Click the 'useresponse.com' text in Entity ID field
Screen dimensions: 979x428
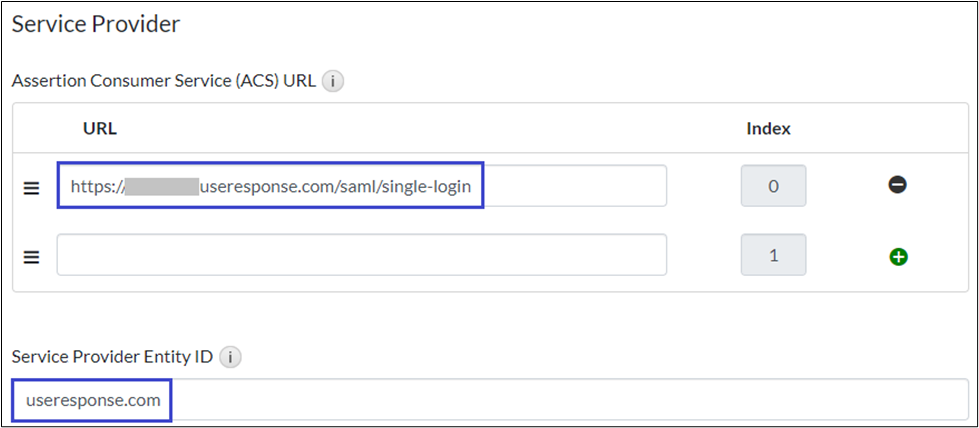point(93,401)
